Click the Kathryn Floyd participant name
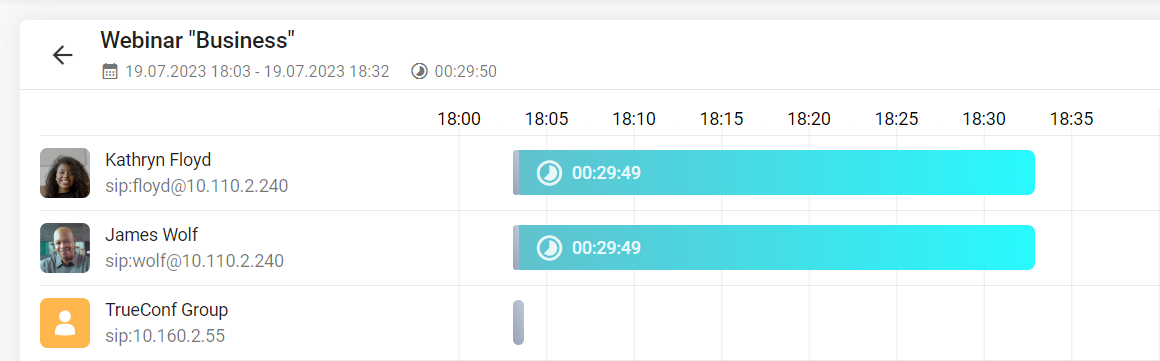The width and height of the screenshot is (1160, 361). (x=158, y=160)
